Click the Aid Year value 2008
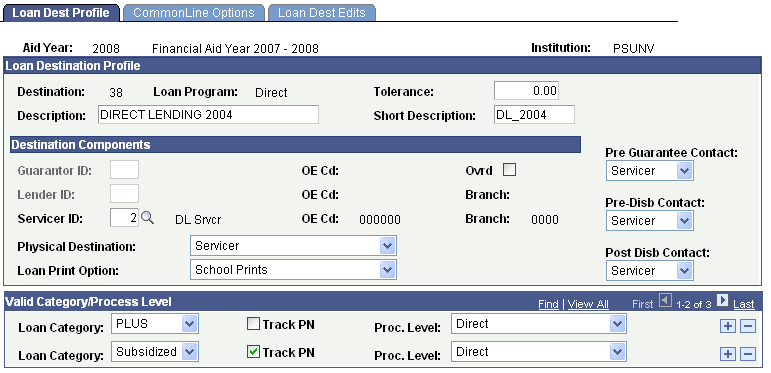 click(106, 49)
